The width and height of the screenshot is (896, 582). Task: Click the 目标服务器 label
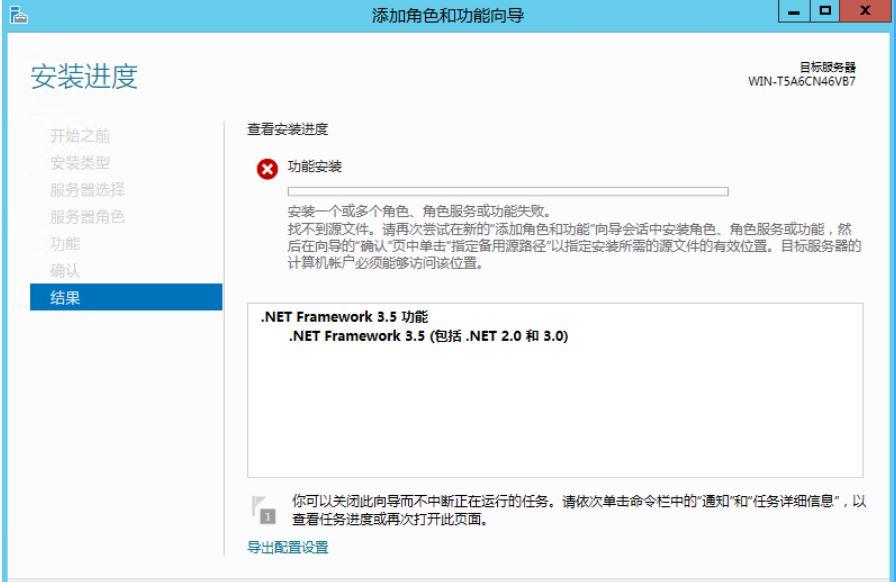[827, 67]
